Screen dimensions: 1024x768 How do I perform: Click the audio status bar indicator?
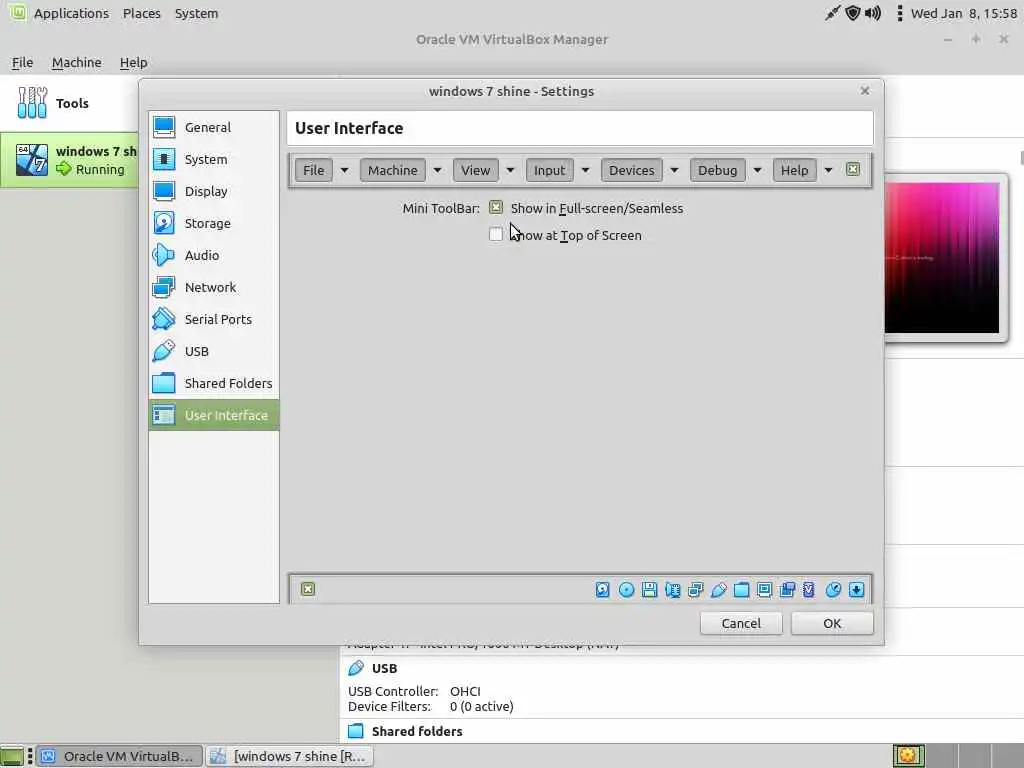click(673, 590)
